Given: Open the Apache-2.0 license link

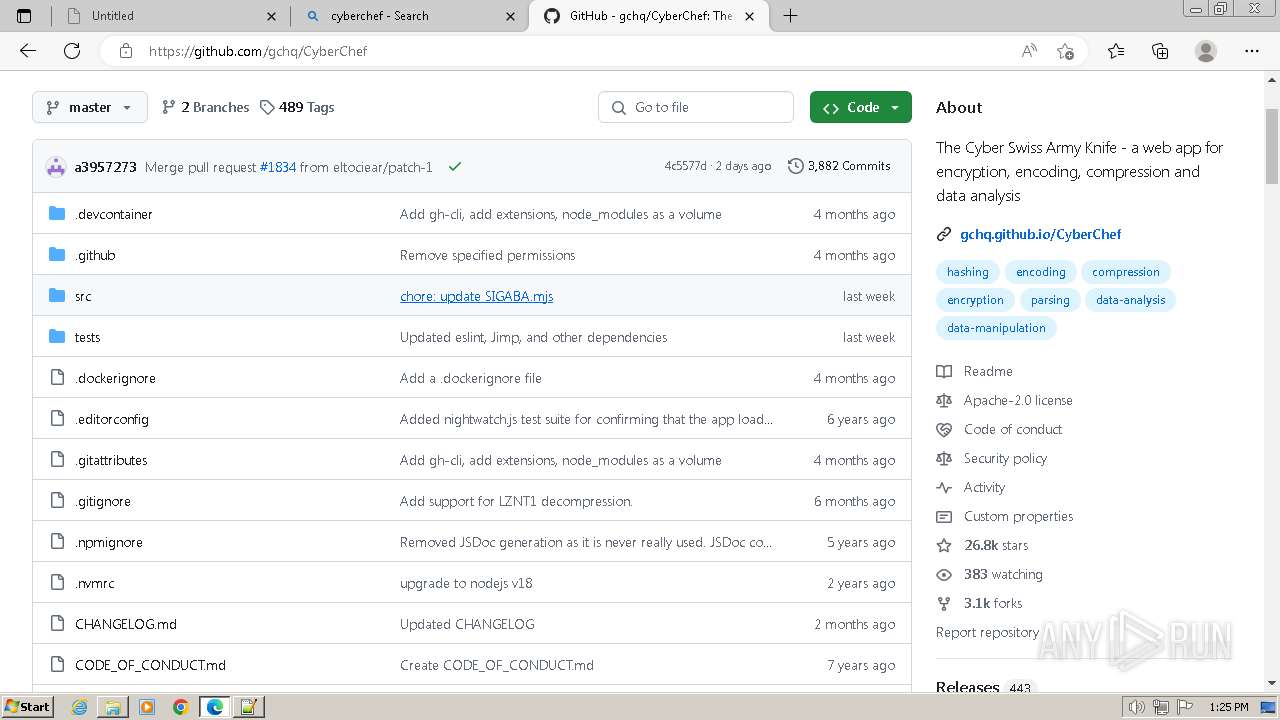Looking at the screenshot, I should [x=1018, y=400].
